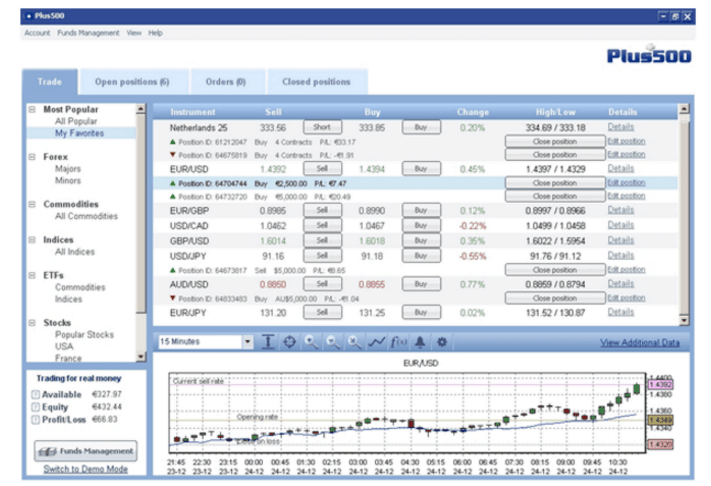
Task: Close position 64673817 under USD/JPY
Action: click(x=555, y=270)
